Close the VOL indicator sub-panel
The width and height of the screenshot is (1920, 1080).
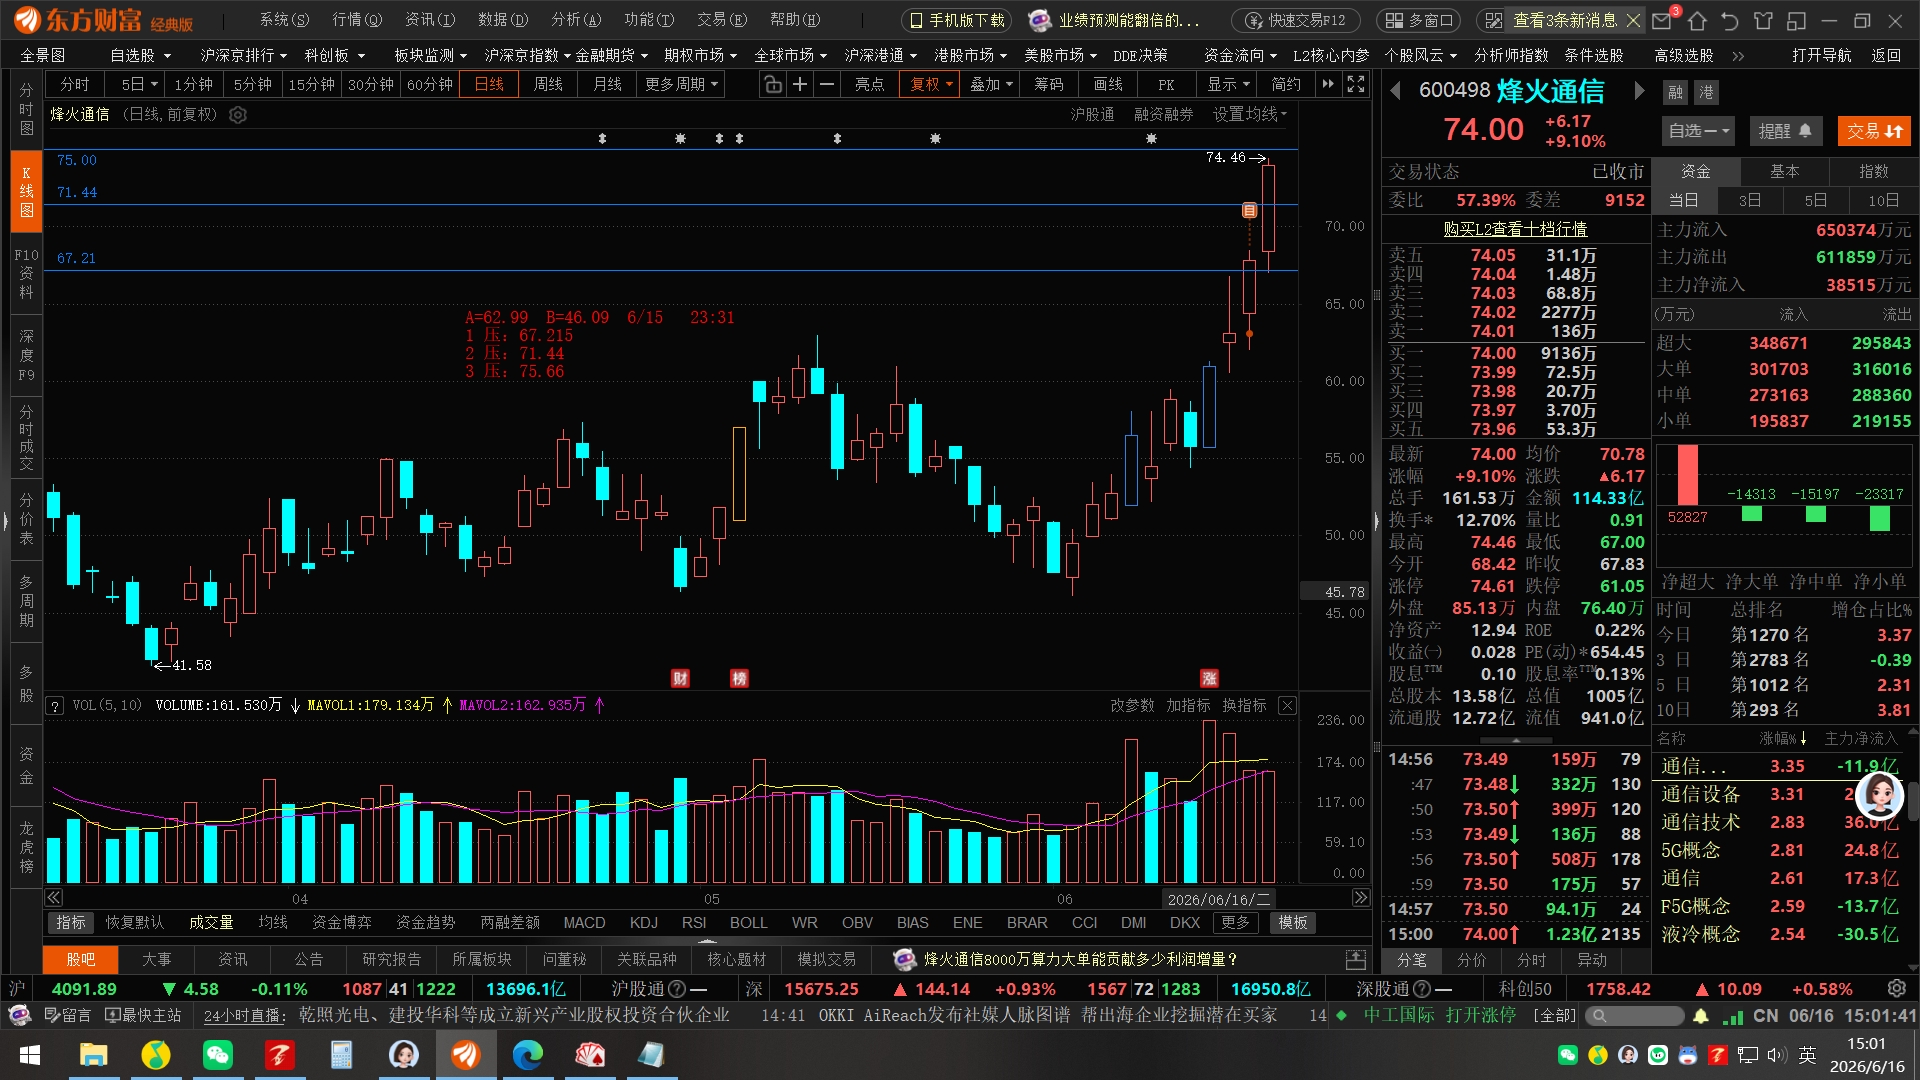pyautogui.click(x=1288, y=706)
